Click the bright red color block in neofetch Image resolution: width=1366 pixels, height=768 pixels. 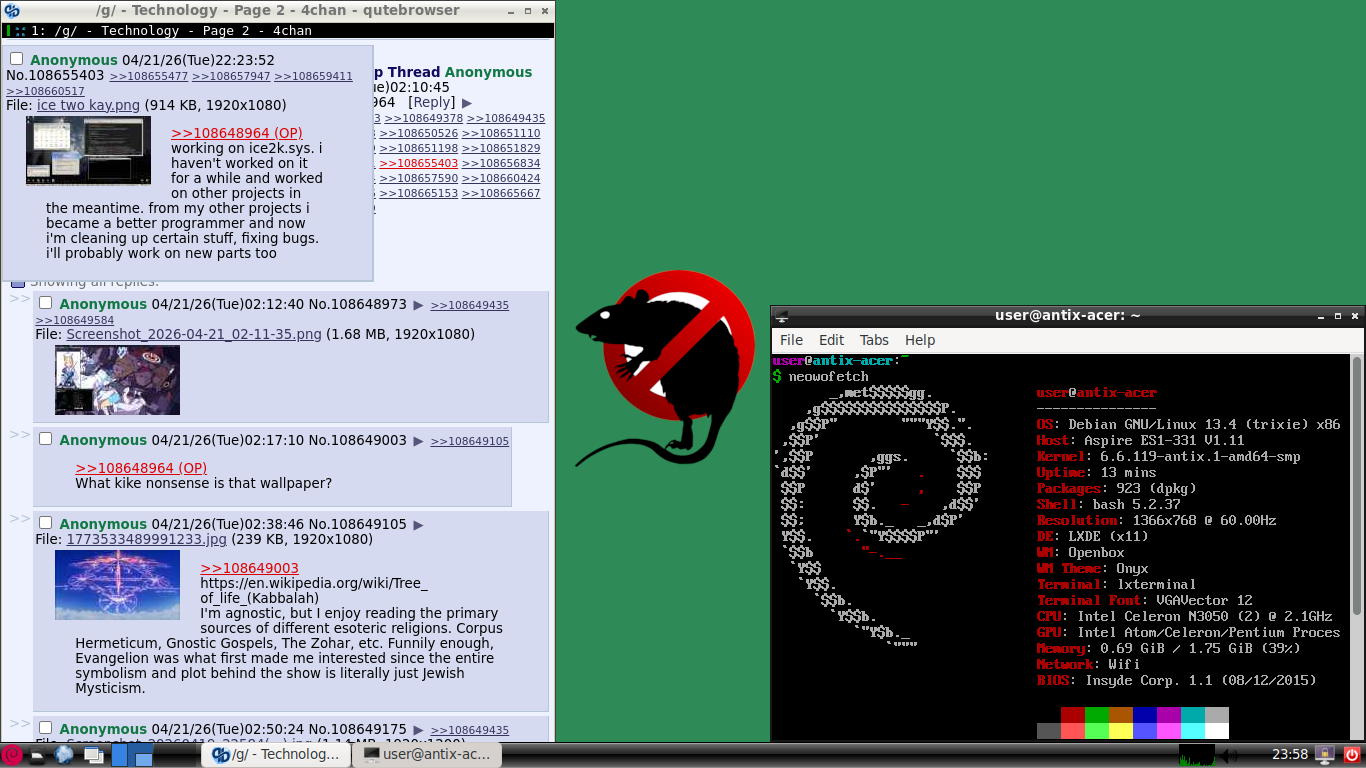coord(1073,731)
